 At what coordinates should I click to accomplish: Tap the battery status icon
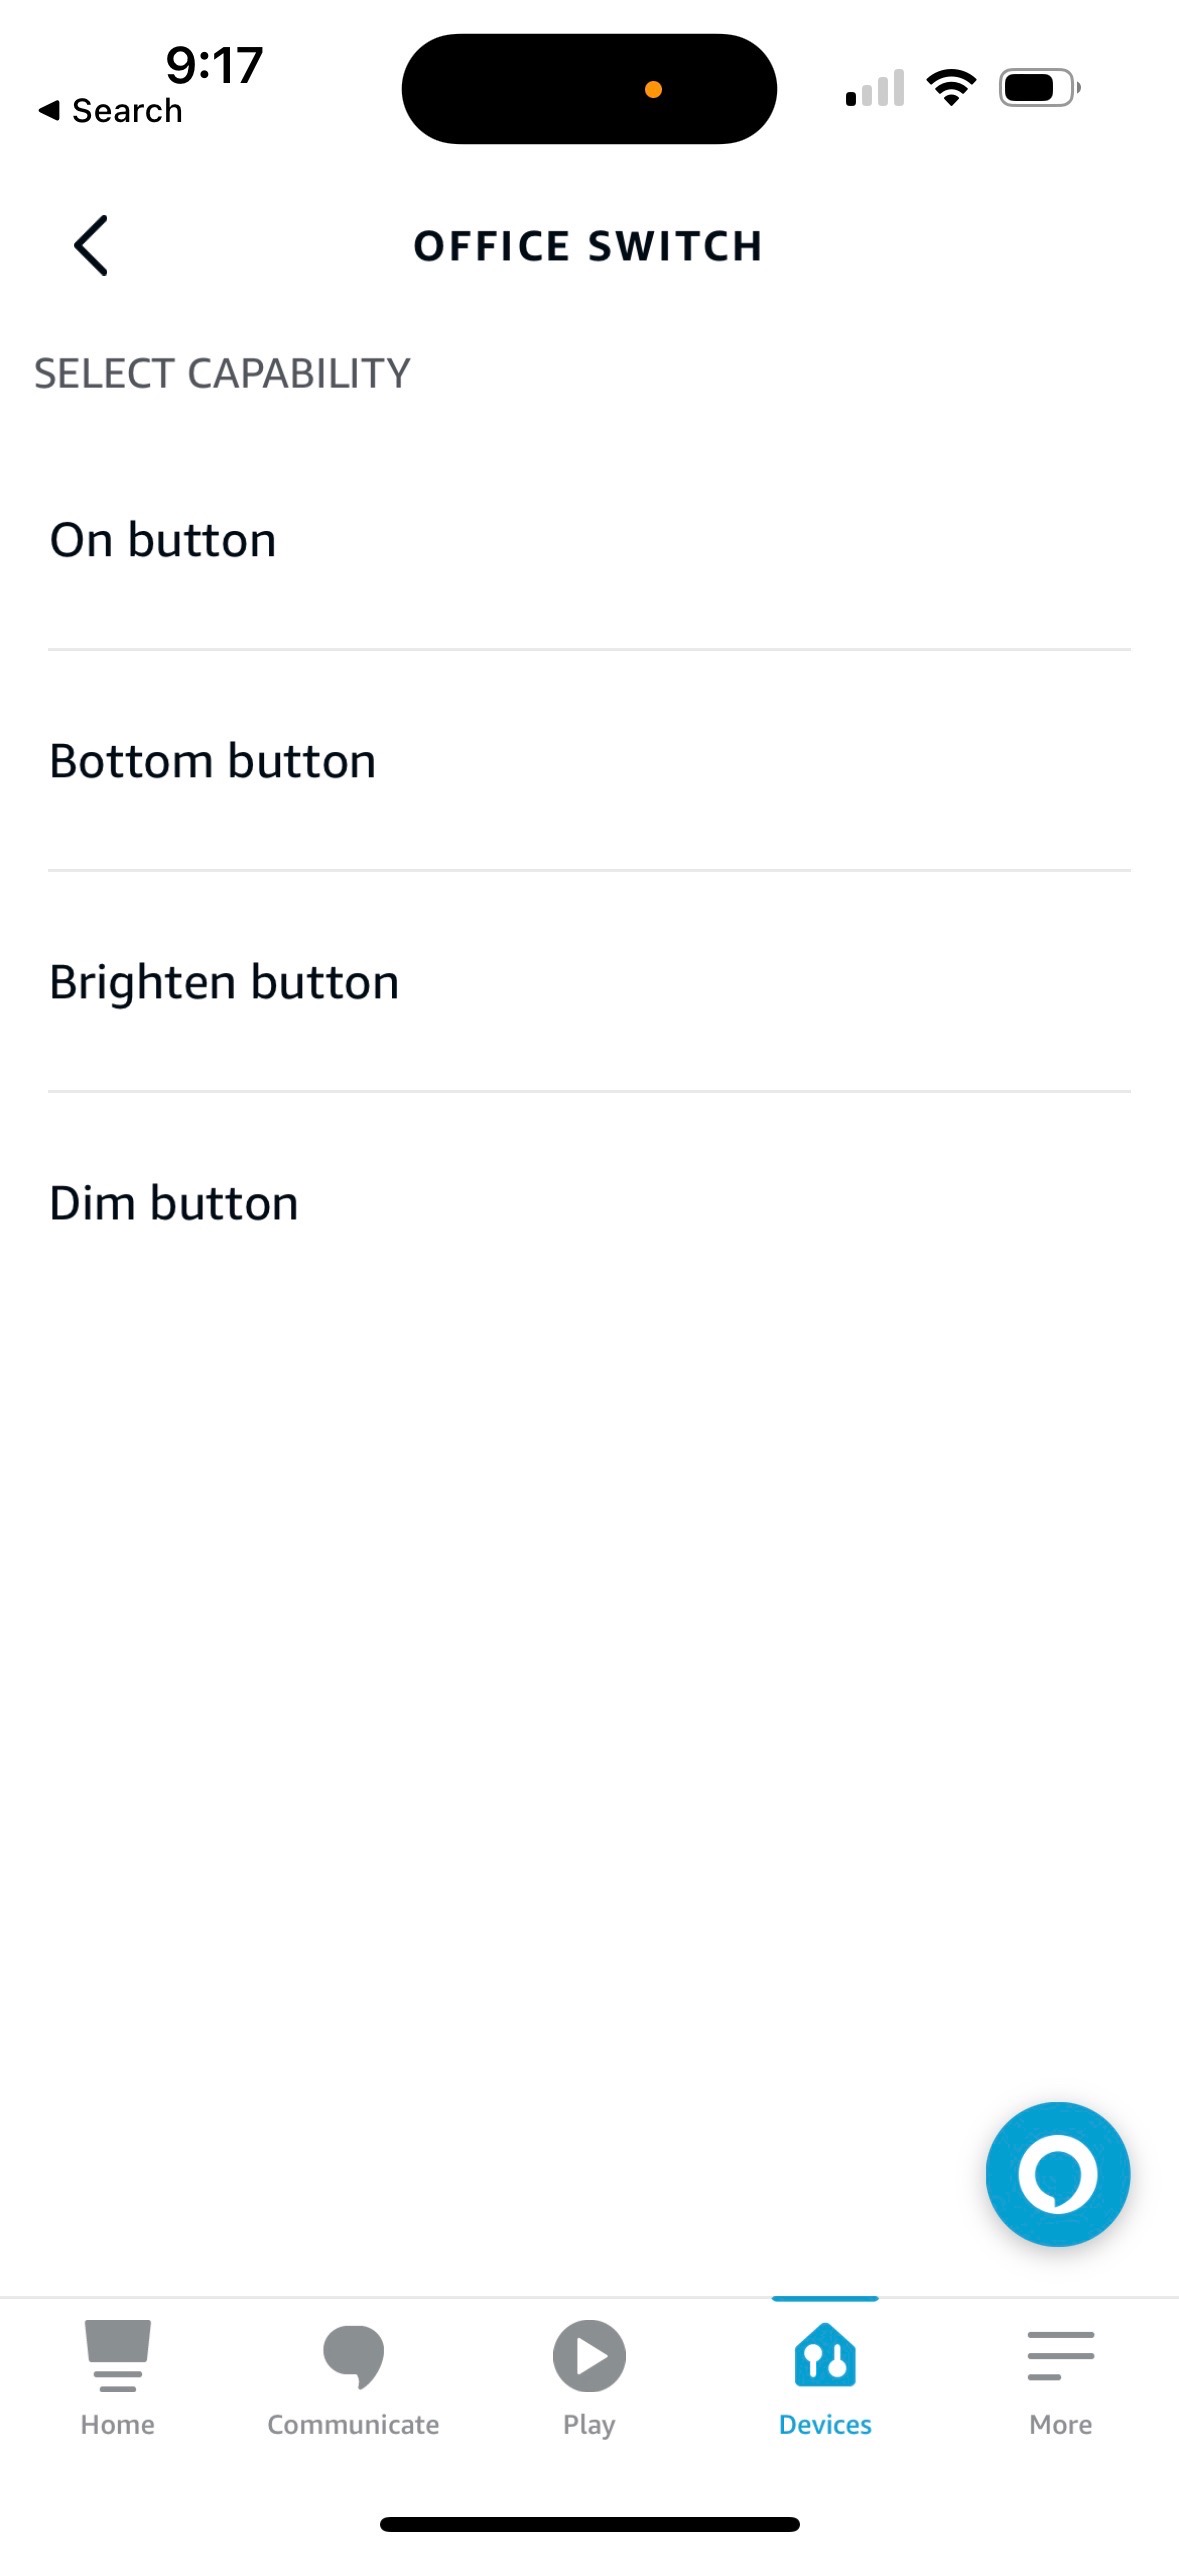click(1039, 88)
